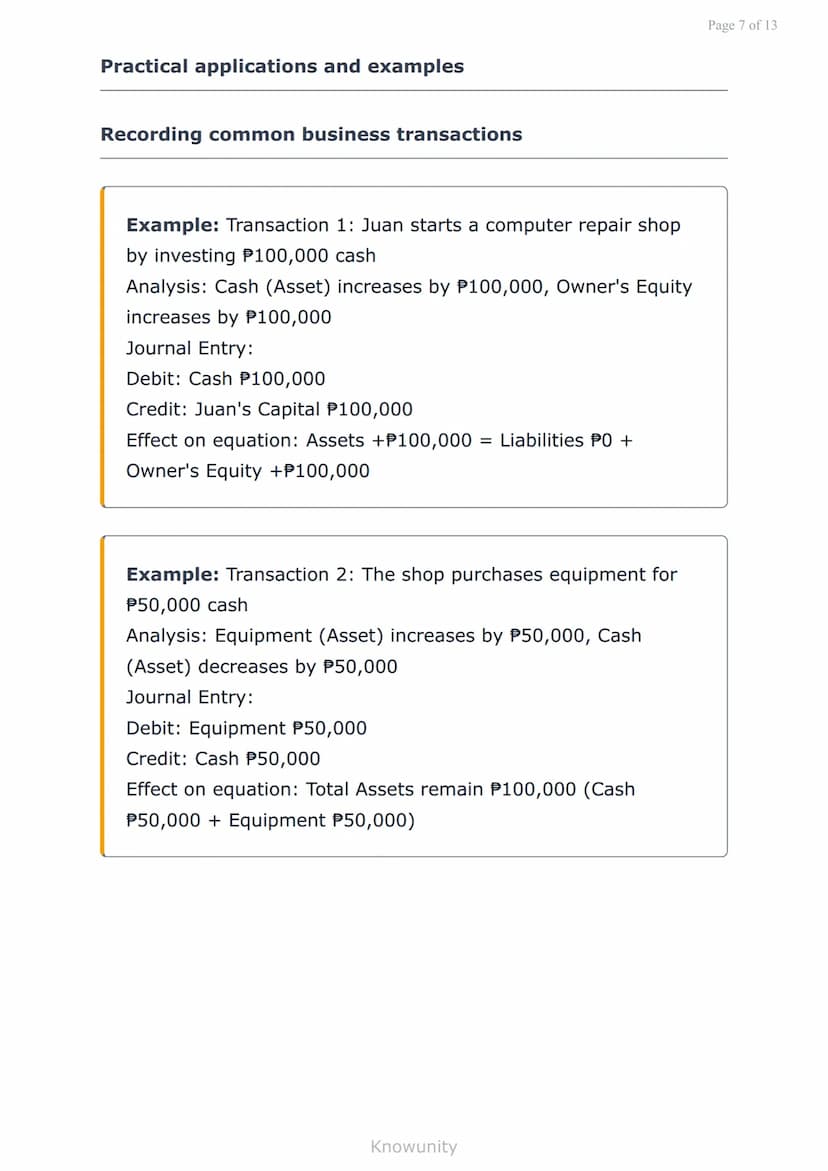Click the Knowunity footer watermark
The height and width of the screenshot is (1171, 828).
click(414, 1146)
